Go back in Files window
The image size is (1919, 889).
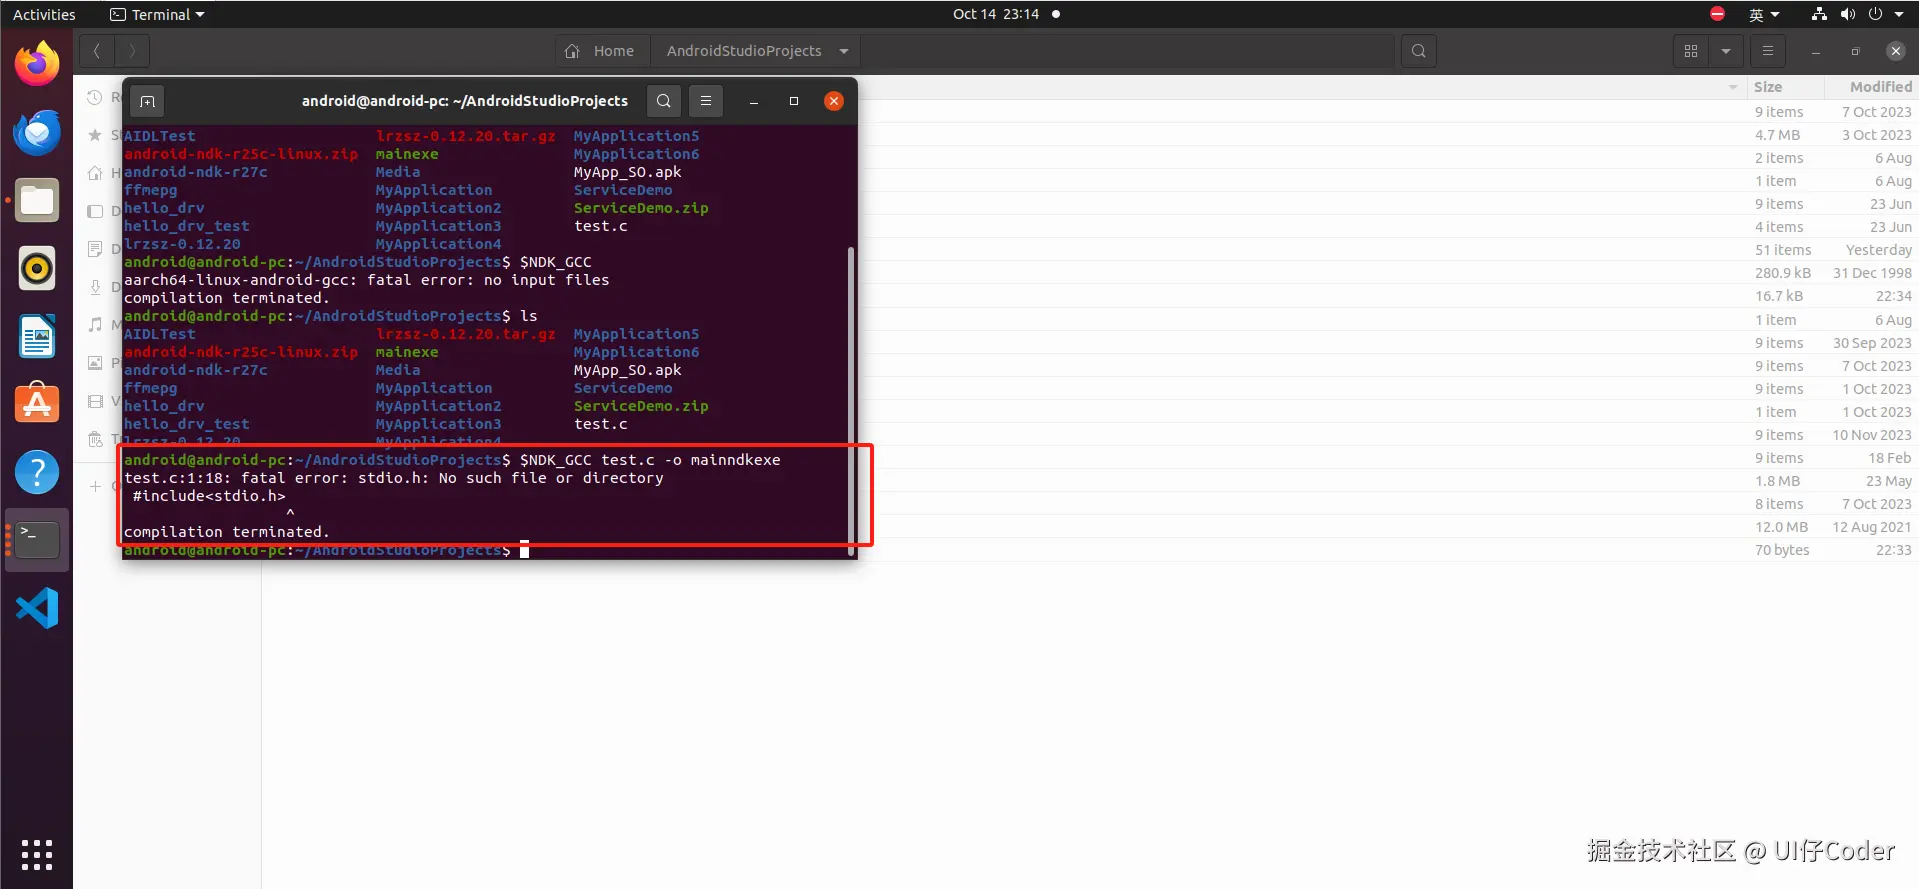96,51
